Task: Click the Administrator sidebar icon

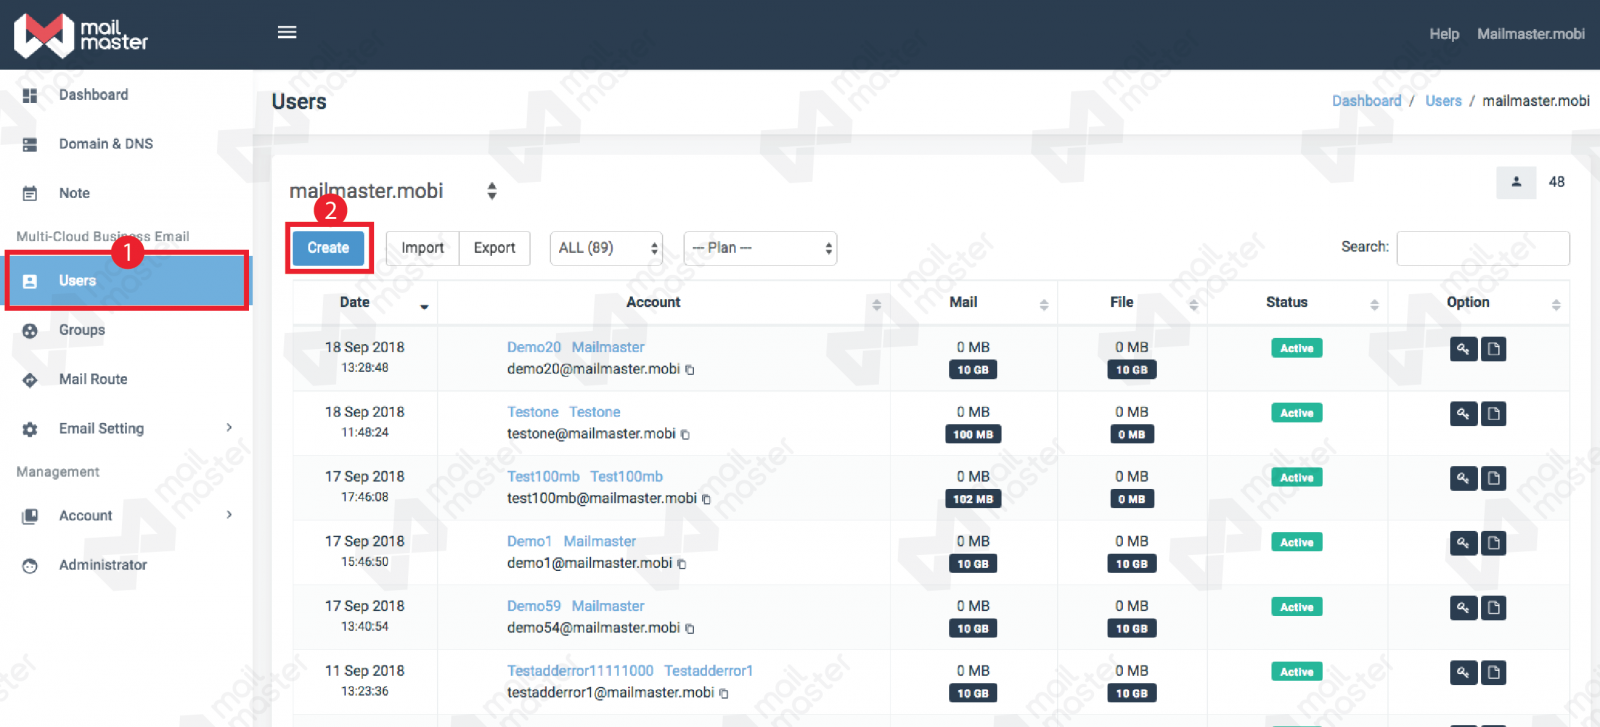Action: (30, 565)
